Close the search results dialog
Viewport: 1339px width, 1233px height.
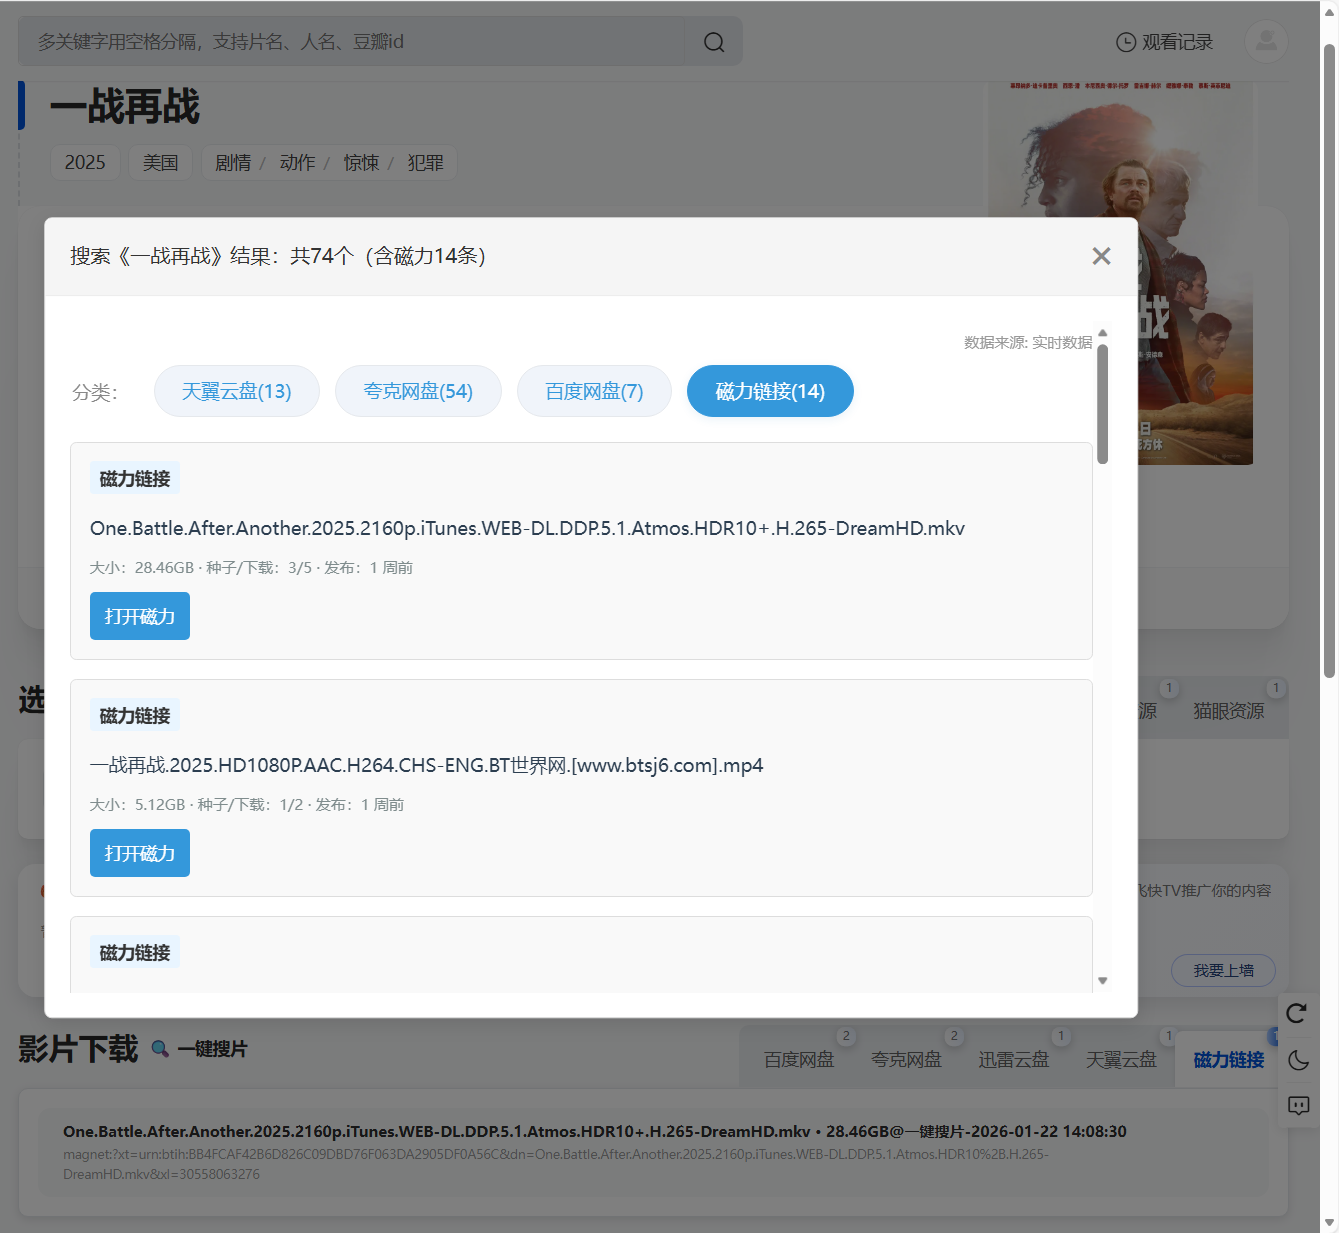click(x=1101, y=256)
